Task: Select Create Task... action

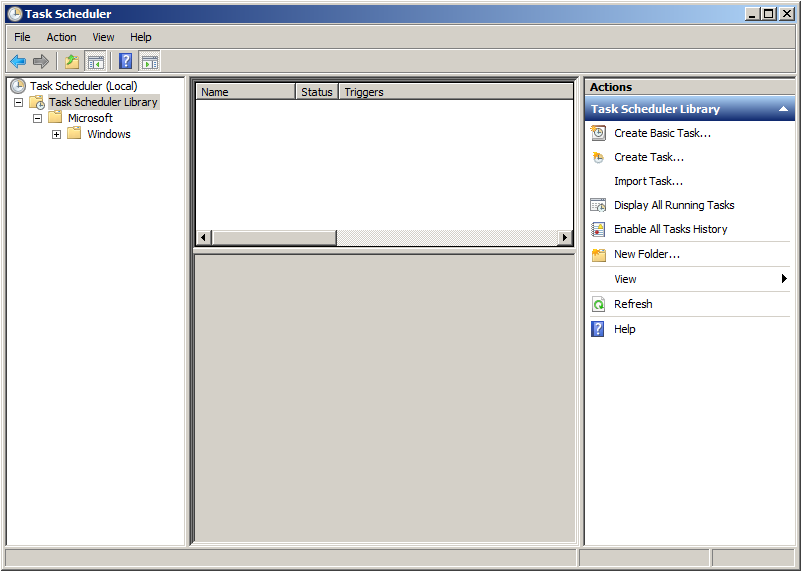Action: pyautogui.click(x=649, y=157)
